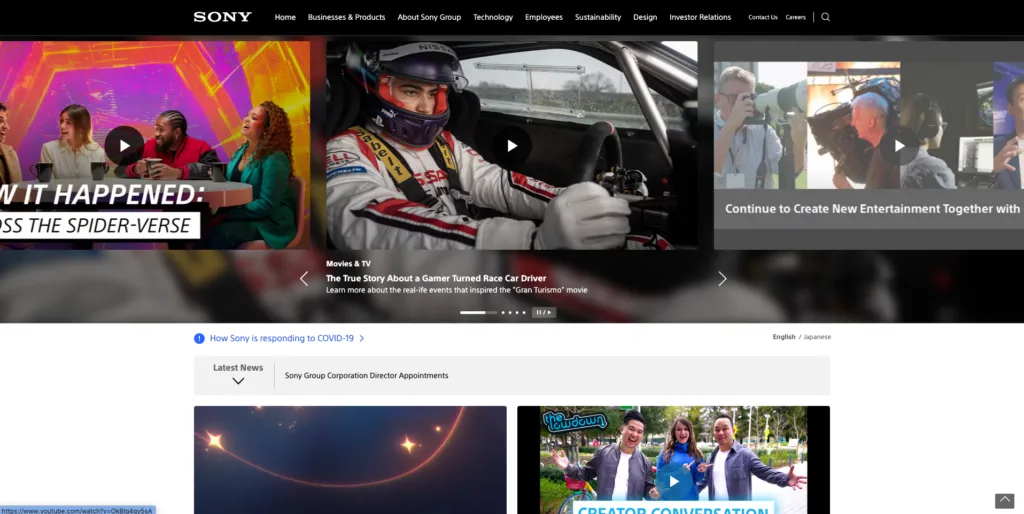1024x514 pixels.
Task: Play the photographers video on the right slide
Action: (899, 146)
